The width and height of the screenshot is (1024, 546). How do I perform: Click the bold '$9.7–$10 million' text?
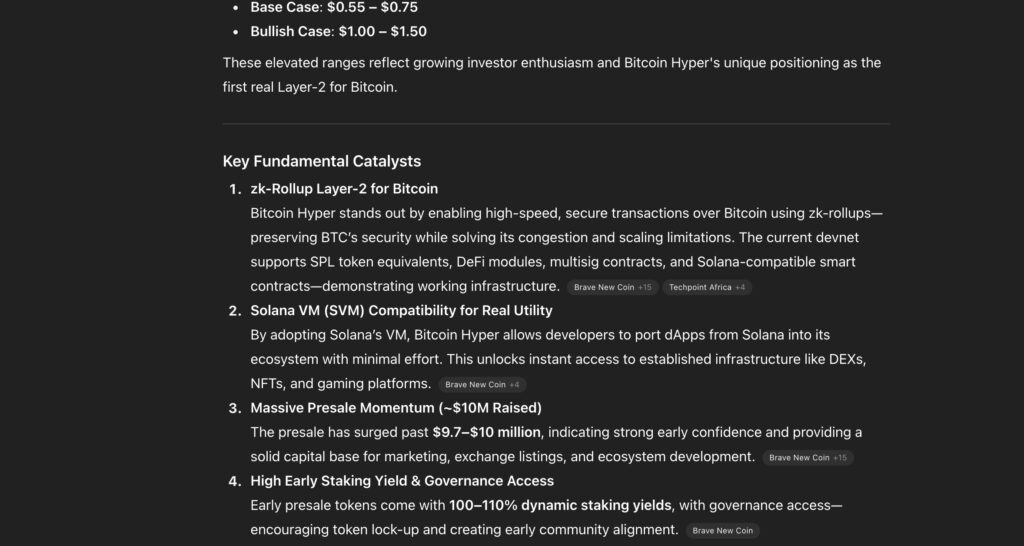[x=487, y=432]
